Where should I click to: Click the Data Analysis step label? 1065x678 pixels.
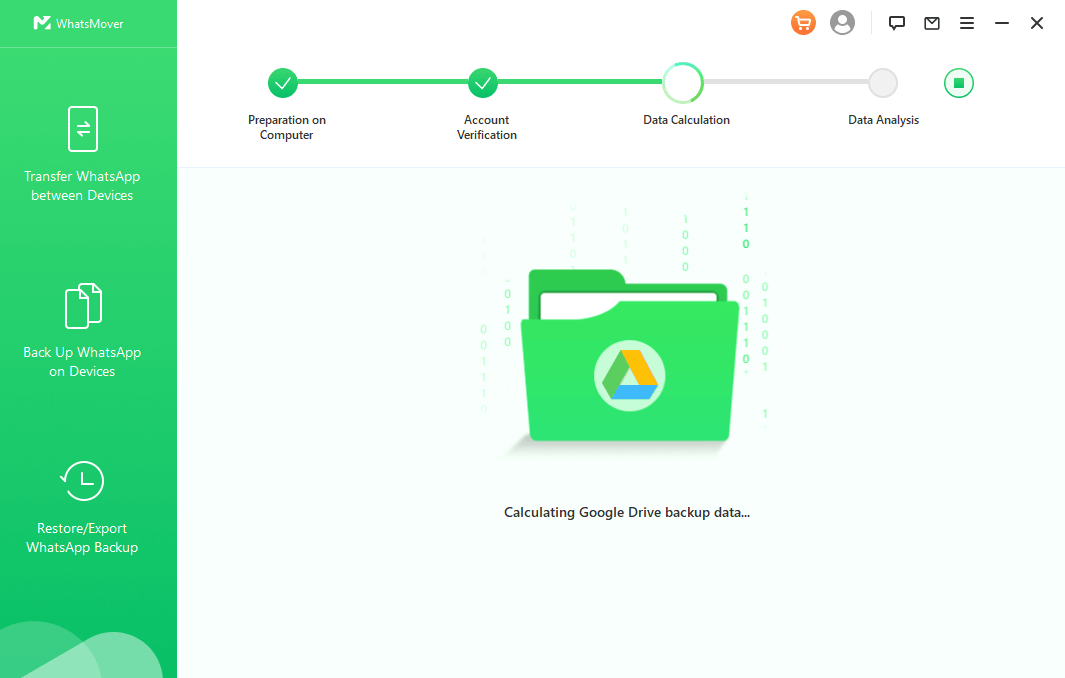click(x=883, y=120)
